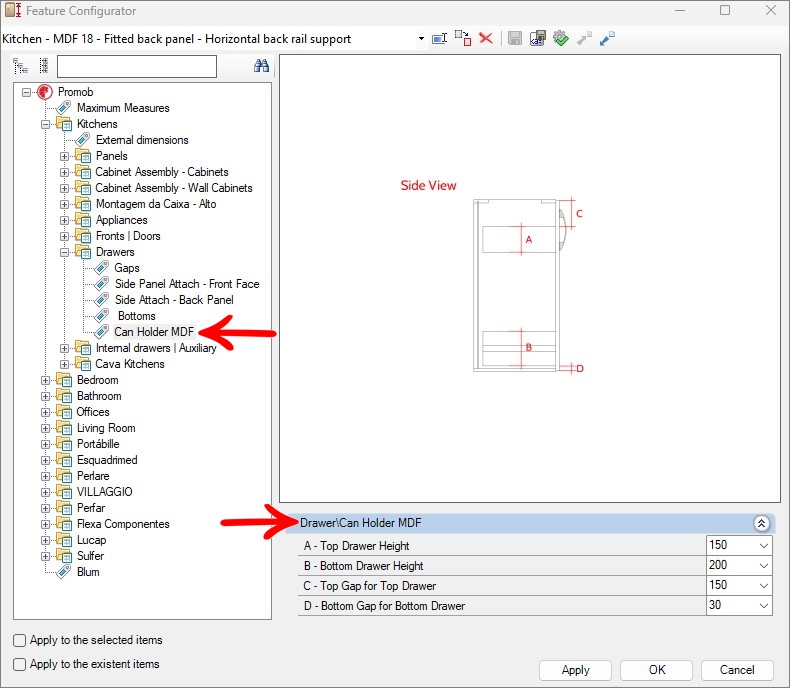The width and height of the screenshot is (790, 688).
Task: Open Bottom Gap for Bottom Drawer dropdown
Action: pos(764,605)
